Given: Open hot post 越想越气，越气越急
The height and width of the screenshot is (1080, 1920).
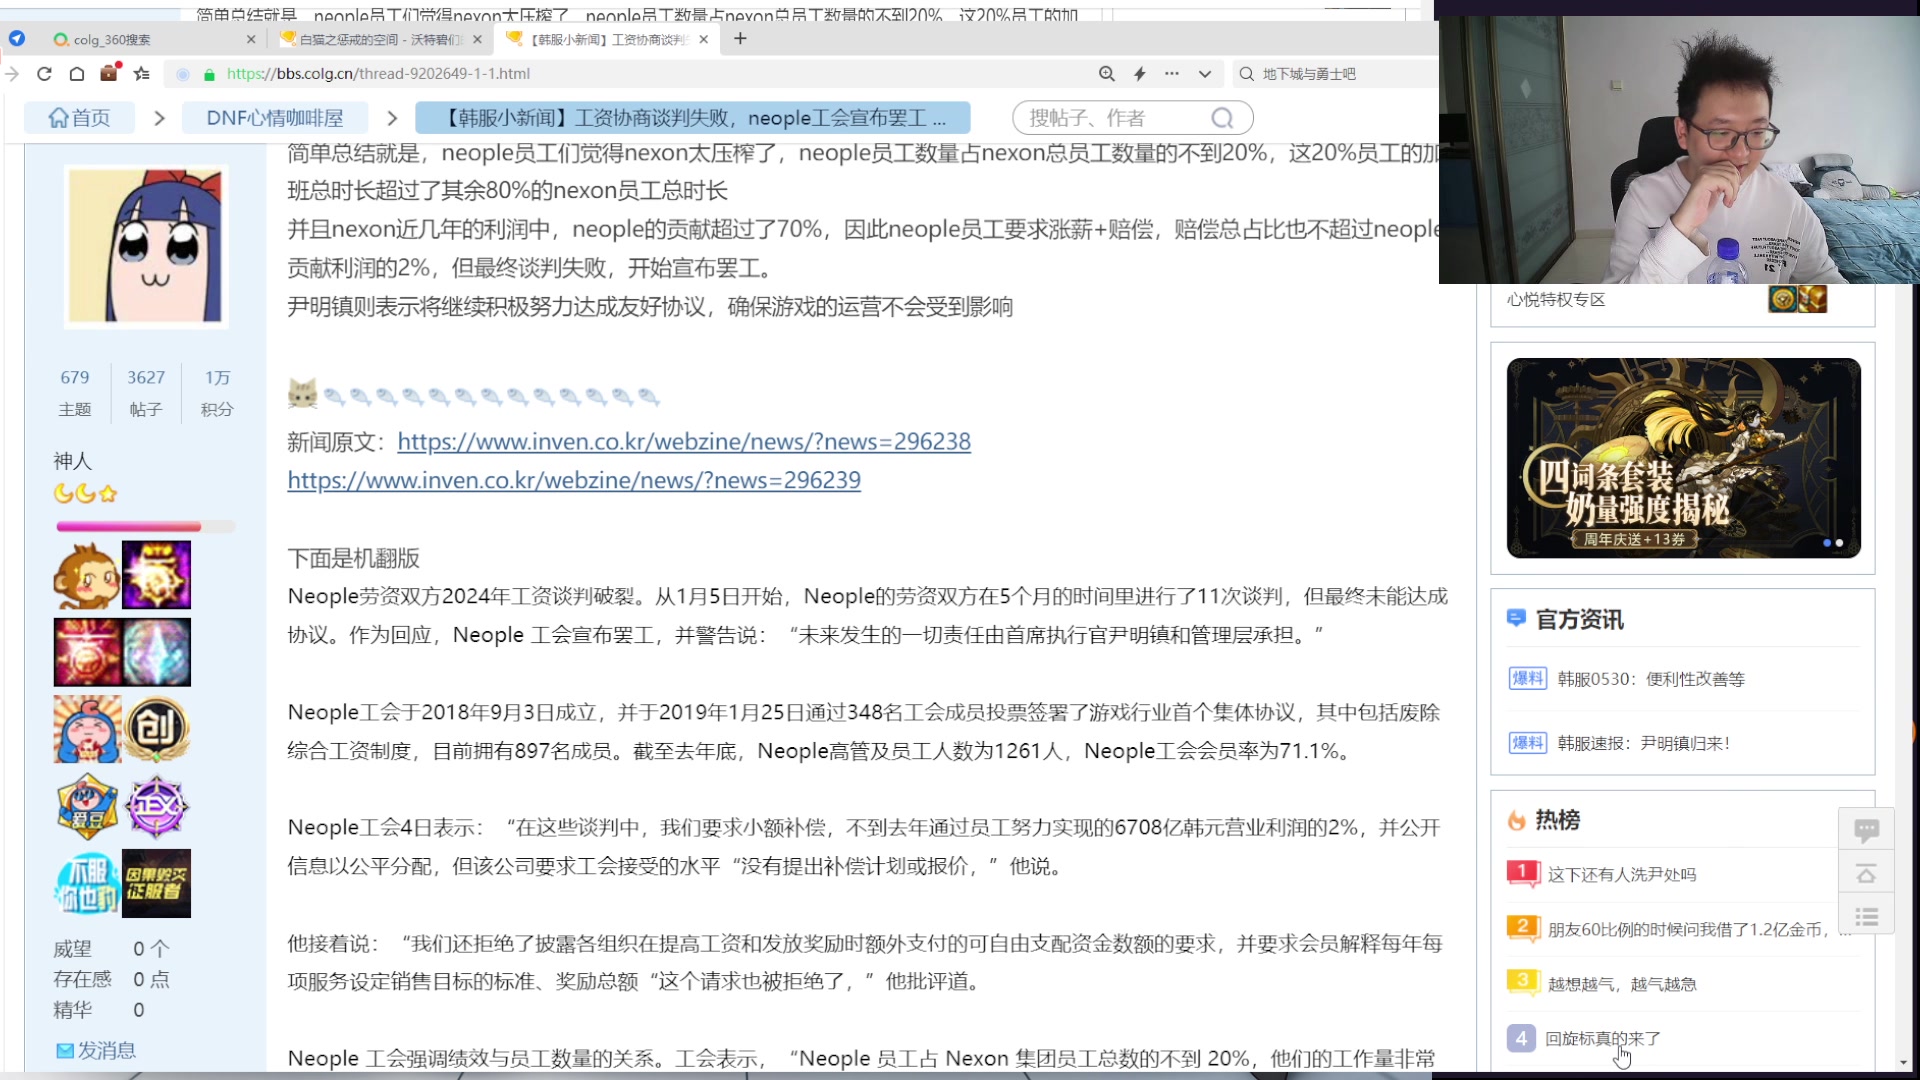Looking at the screenshot, I should click(x=1622, y=984).
